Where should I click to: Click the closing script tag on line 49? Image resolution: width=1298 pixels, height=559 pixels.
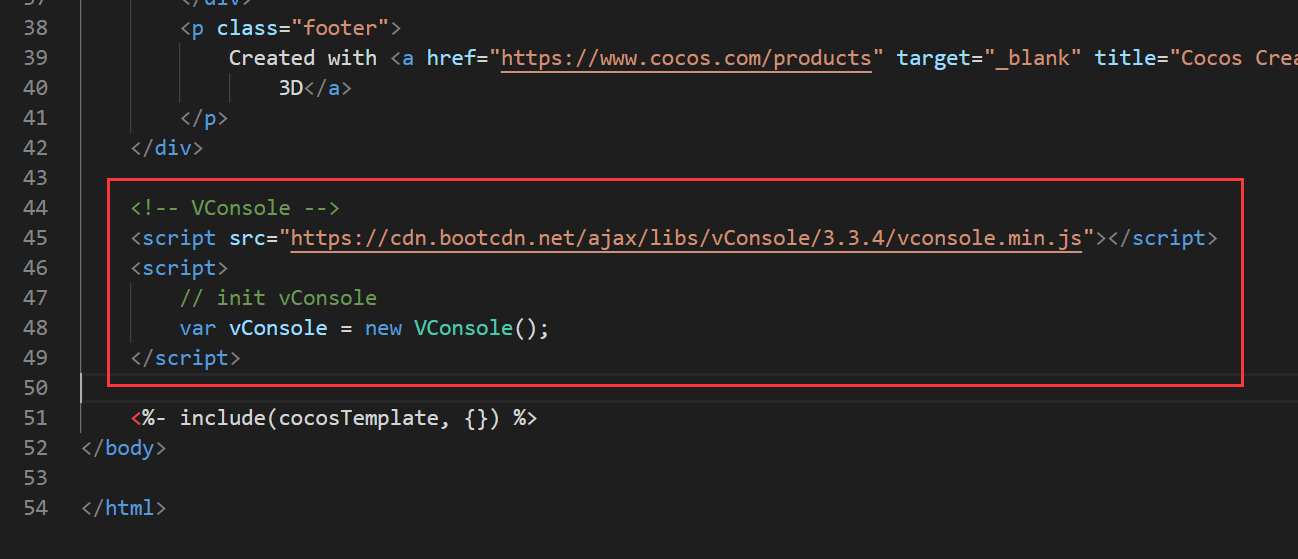[185, 358]
